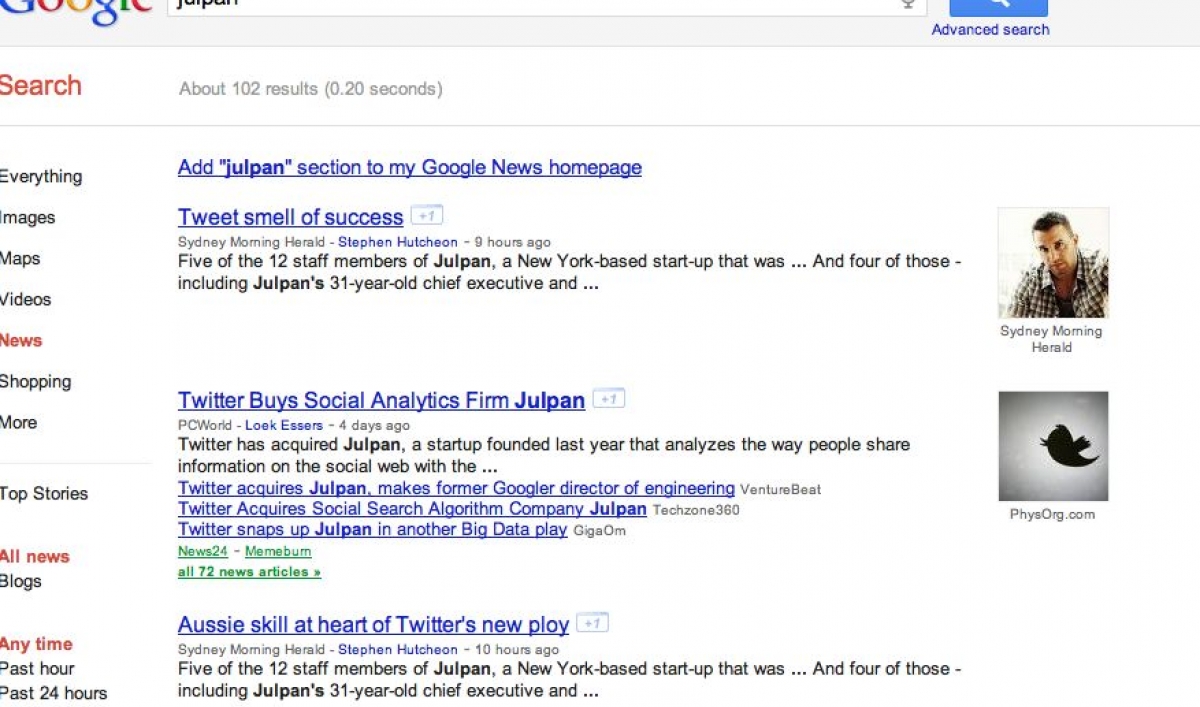The height and width of the screenshot is (707, 1200).
Task: Click +1 button beside Aussie skill headline
Action: tap(593, 624)
